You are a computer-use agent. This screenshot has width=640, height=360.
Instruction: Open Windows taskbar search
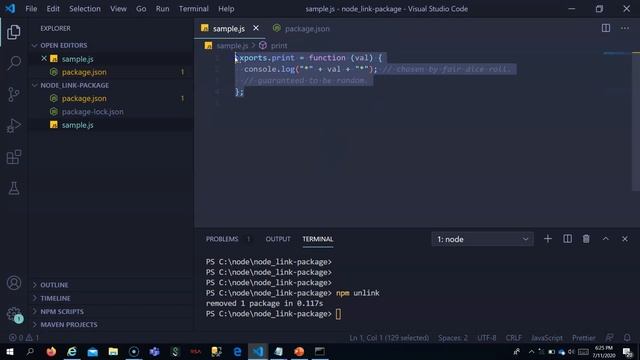click(x=30, y=351)
